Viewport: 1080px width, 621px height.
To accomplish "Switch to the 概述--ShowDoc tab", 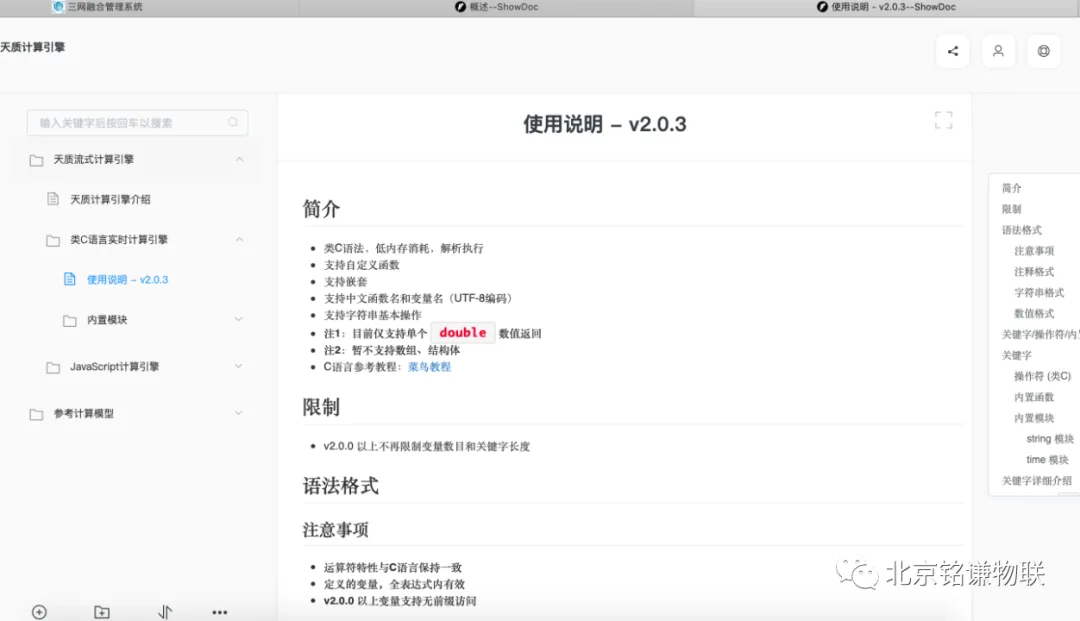I will click(x=498, y=7).
